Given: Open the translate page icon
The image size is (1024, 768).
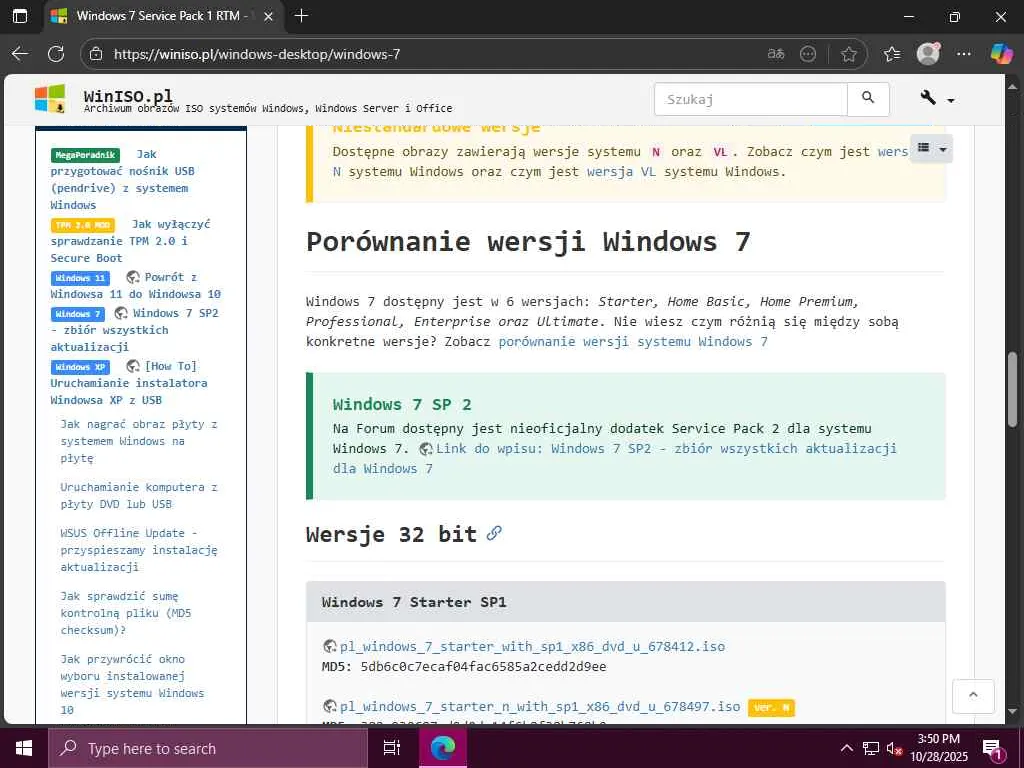Looking at the screenshot, I should [x=776, y=54].
